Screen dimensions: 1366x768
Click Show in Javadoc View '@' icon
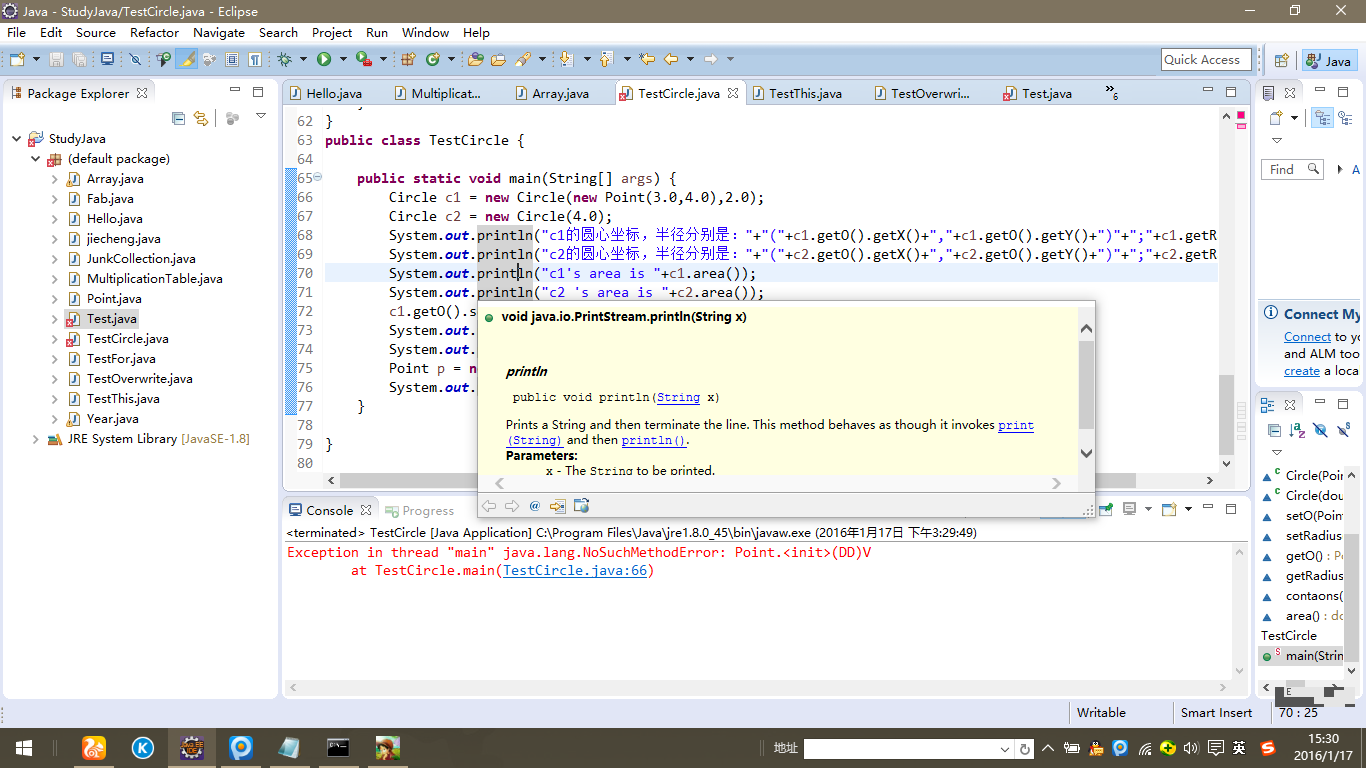click(x=535, y=506)
